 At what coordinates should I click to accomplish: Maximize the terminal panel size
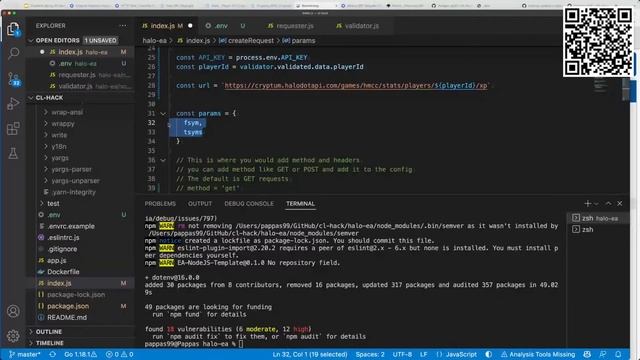pos(608,203)
